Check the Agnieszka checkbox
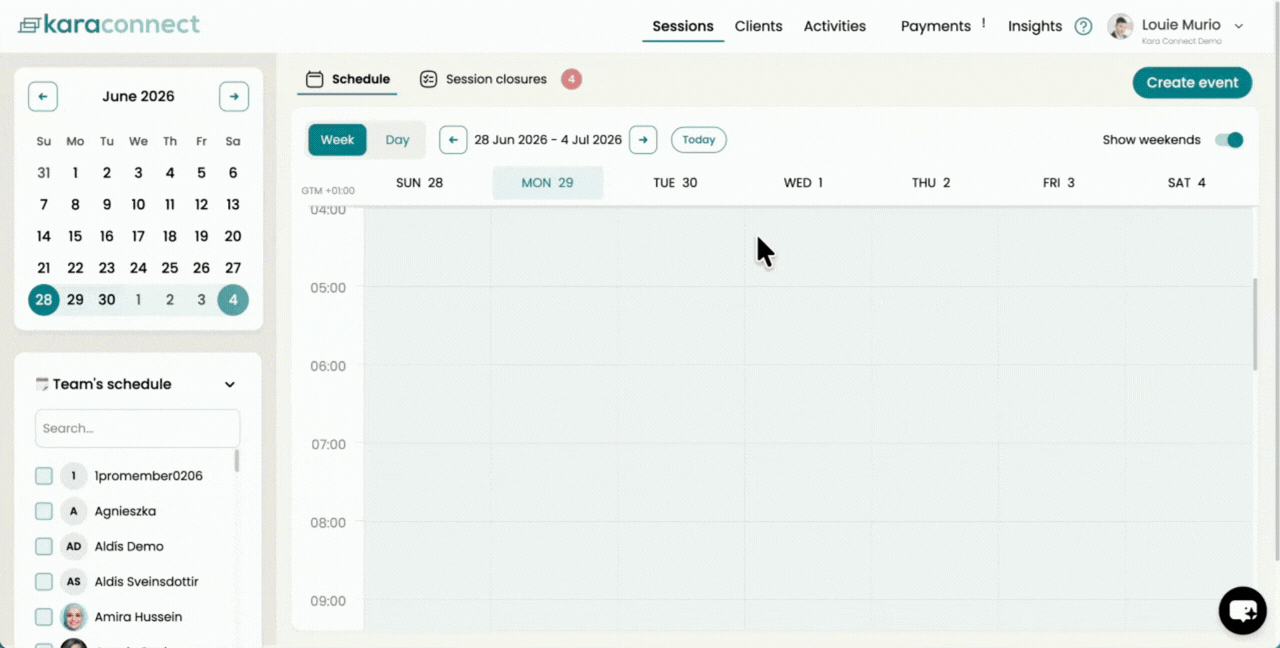1280x648 pixels. (x=44, y=511)
